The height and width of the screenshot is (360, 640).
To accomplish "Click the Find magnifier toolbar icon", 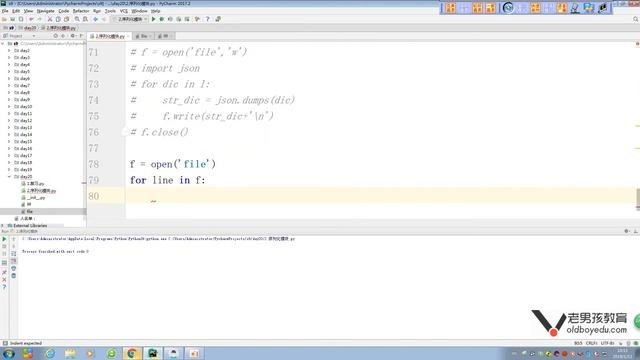I will pyautogui.click(x=77, y=19).
